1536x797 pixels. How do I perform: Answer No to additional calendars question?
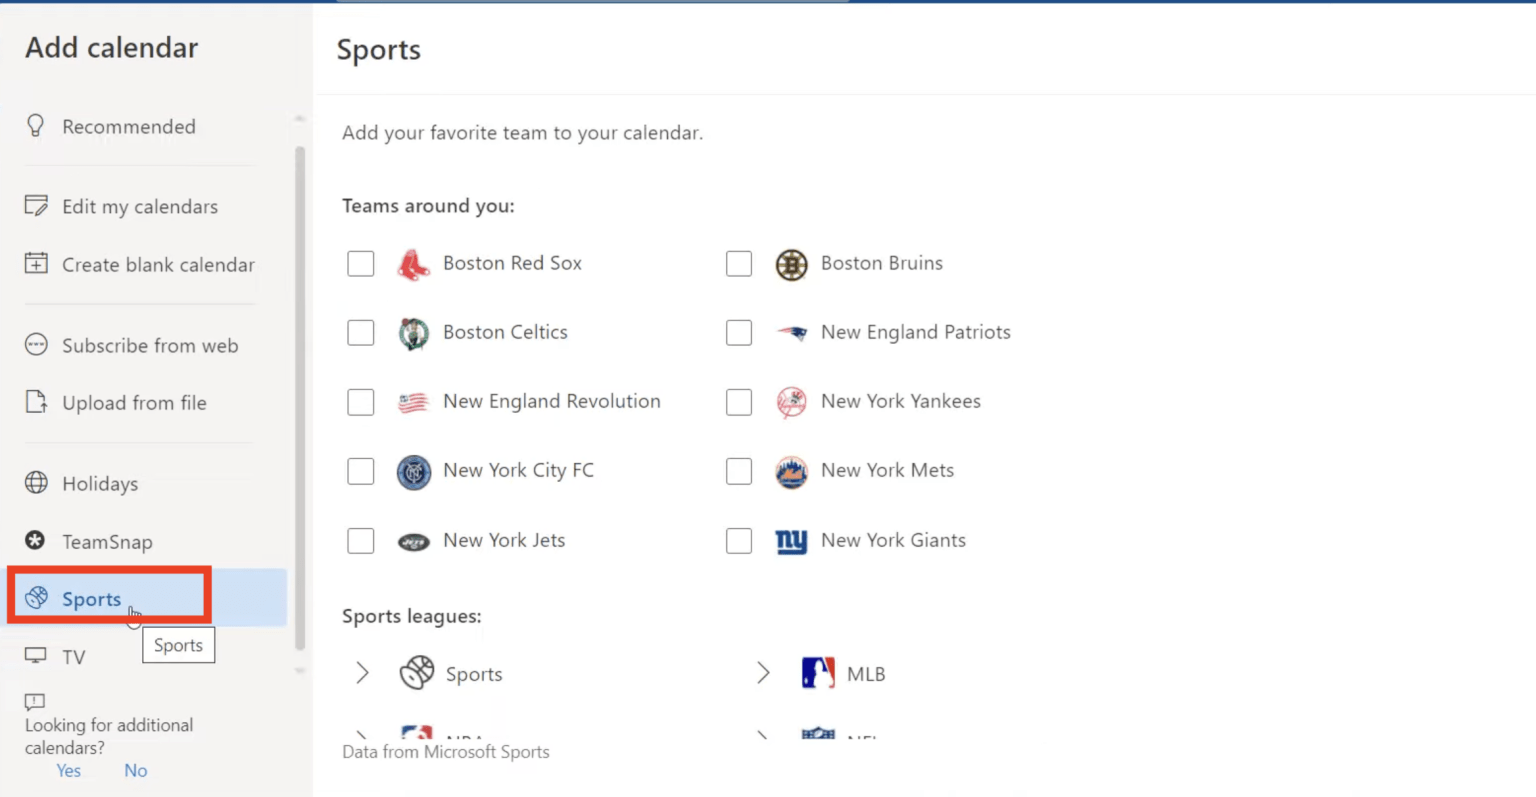click(x=135, y=771)
